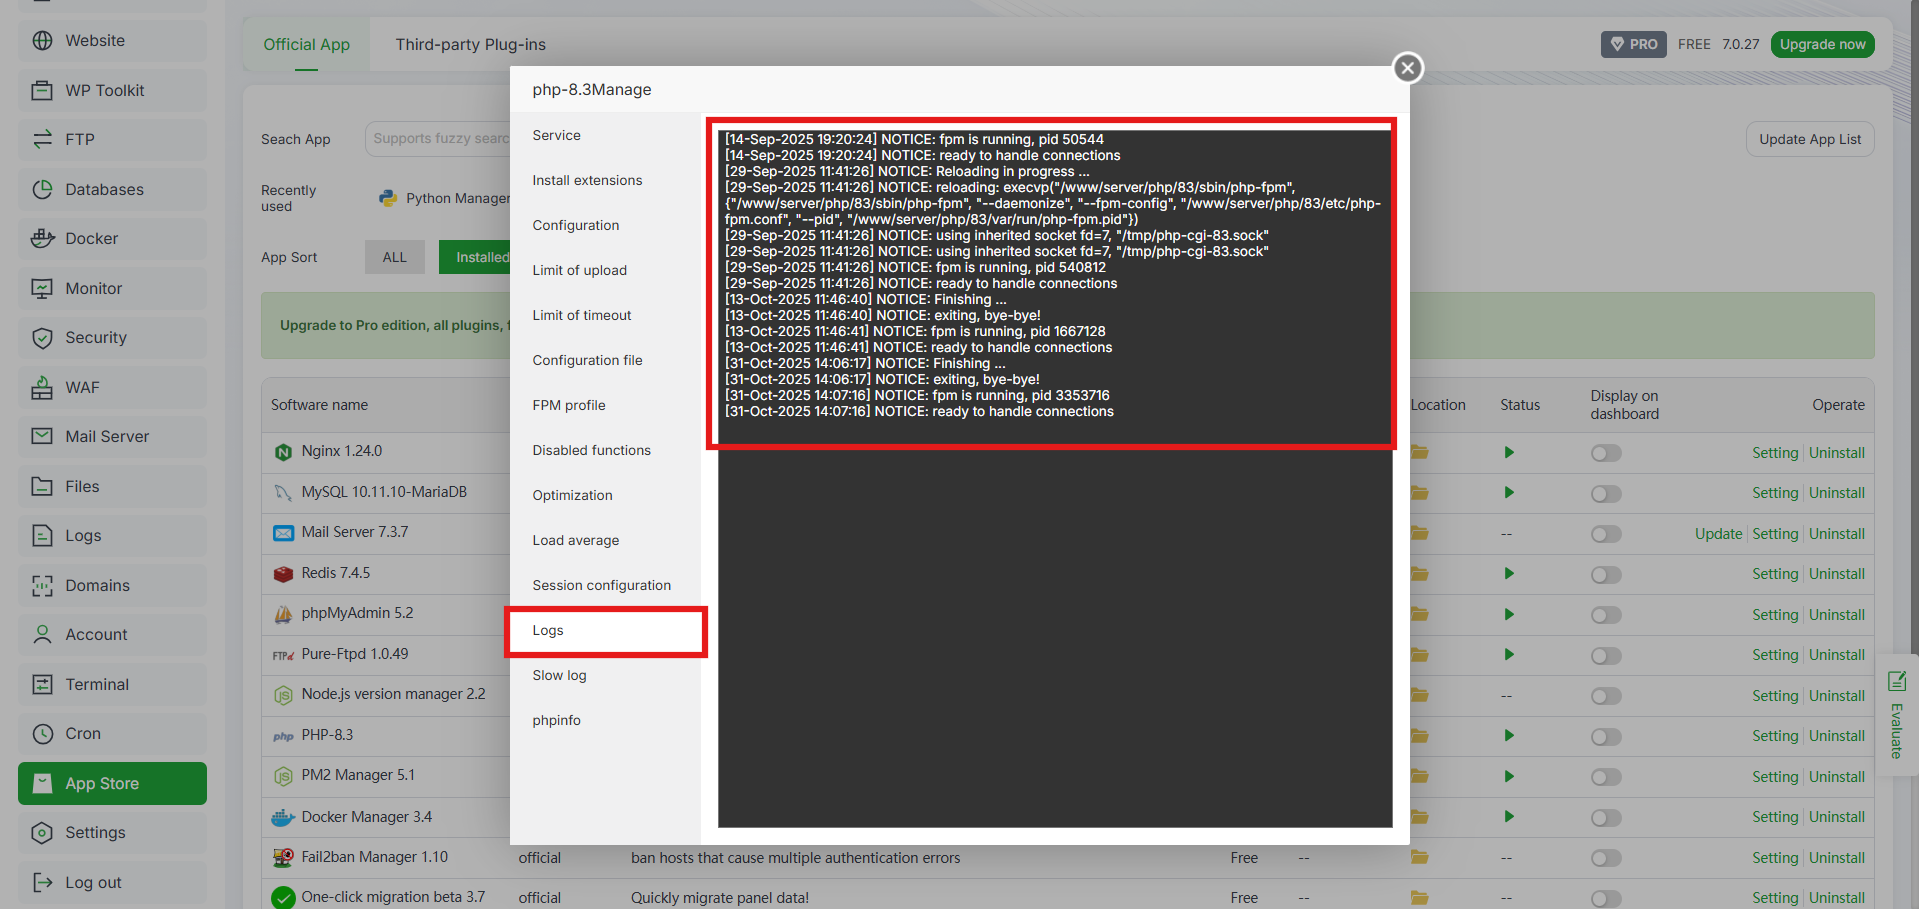Click the PRO badge

click(1633, 44)
